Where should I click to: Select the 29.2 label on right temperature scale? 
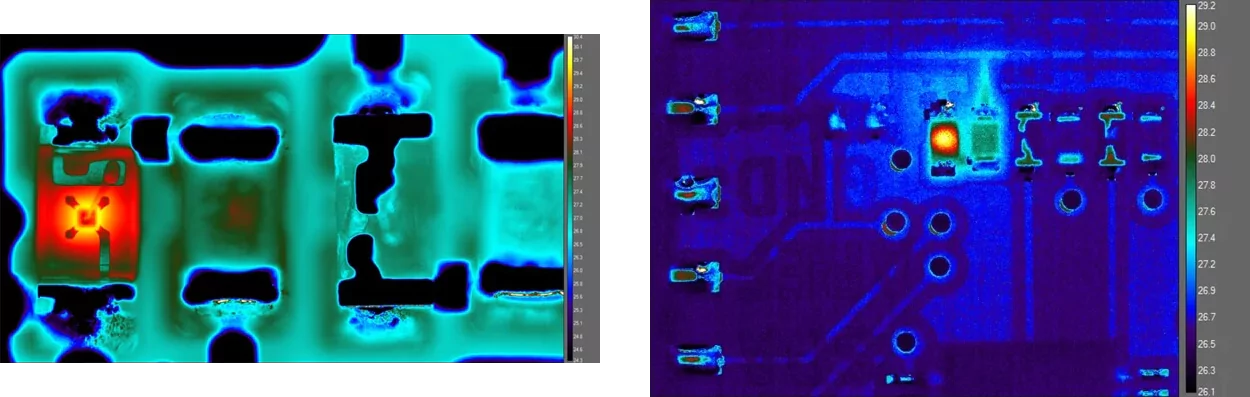coord(1207,5)
